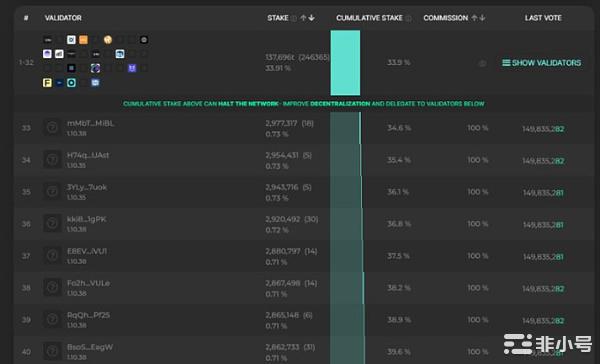The width and height of the screenshot is (600, 364).
Task: Click the list icon left of SHOW VALIDATORS
Action: tap(506, 63)
